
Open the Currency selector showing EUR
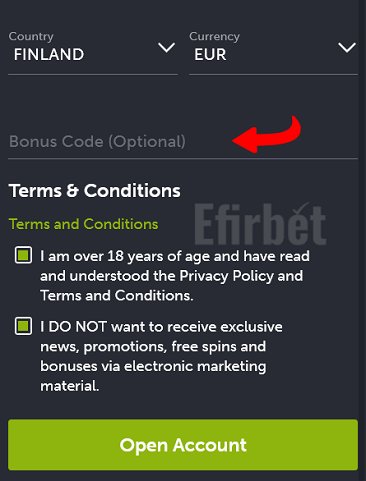pyautogui.click(x=273, y=52)
